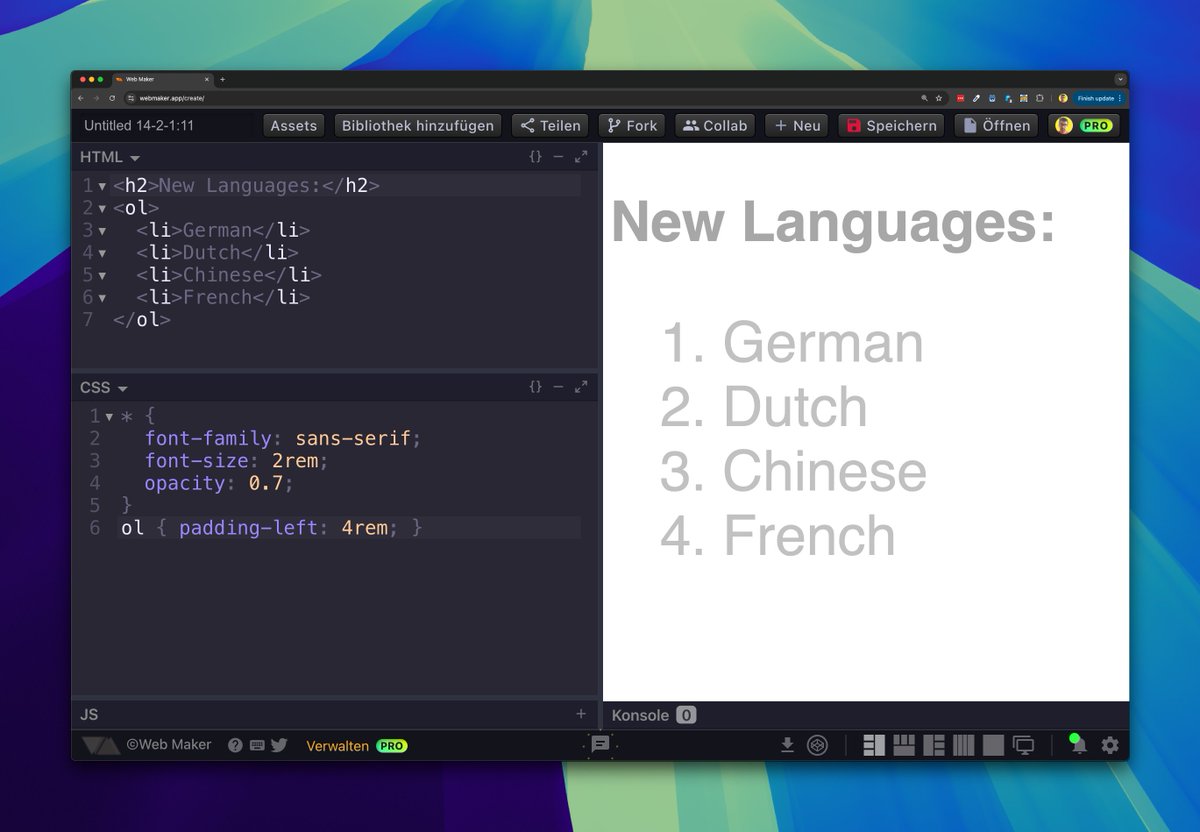Image resolution: width=1200 pixels, height=832 pixels.
Task: Expand HTML pane to full size
Action: tap(581, 157)
